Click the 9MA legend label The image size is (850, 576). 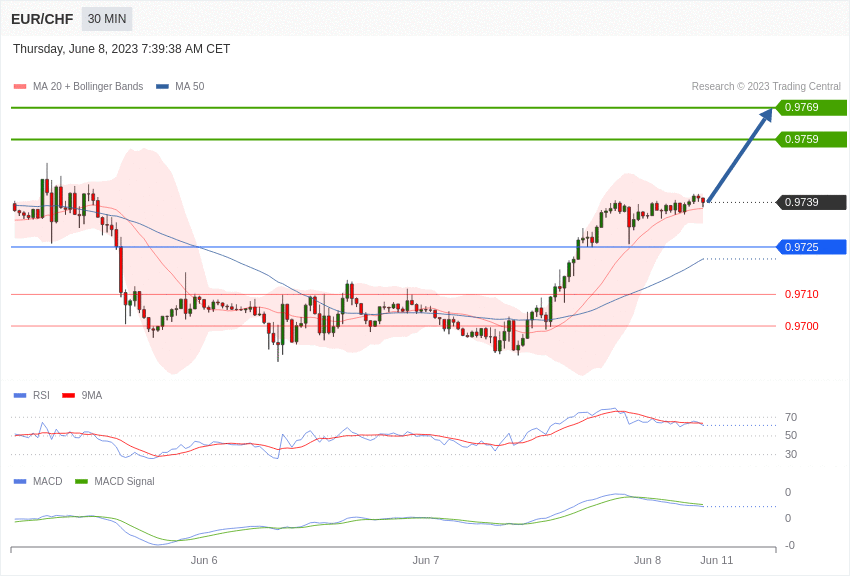[x=92, y=396]
